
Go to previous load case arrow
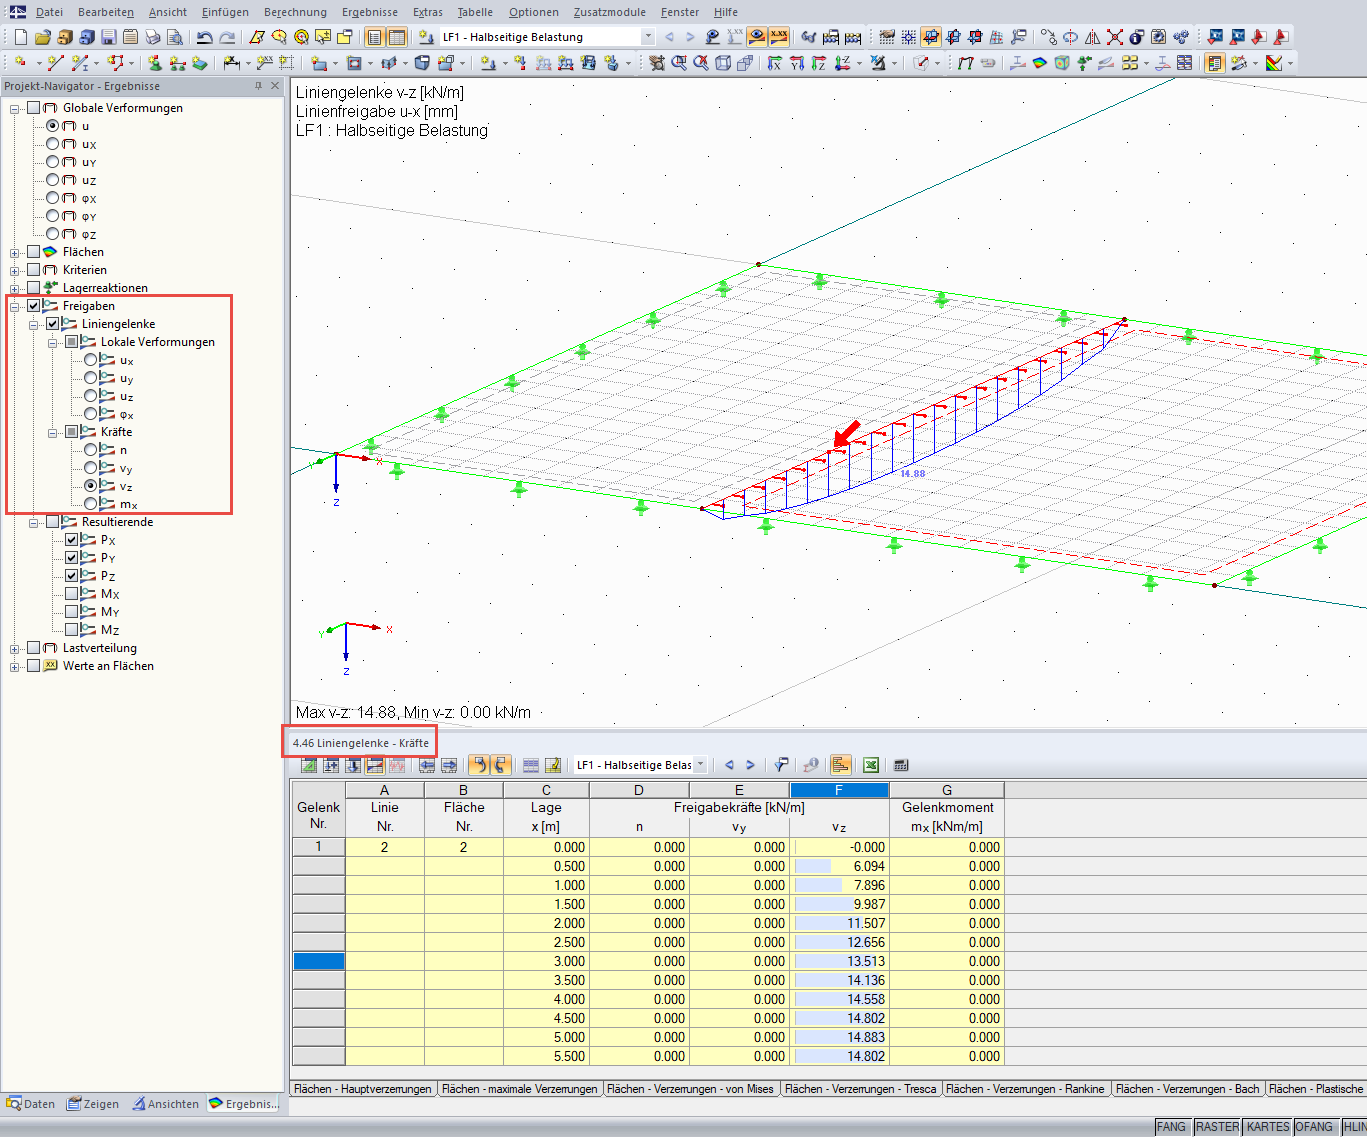(669, 37)
